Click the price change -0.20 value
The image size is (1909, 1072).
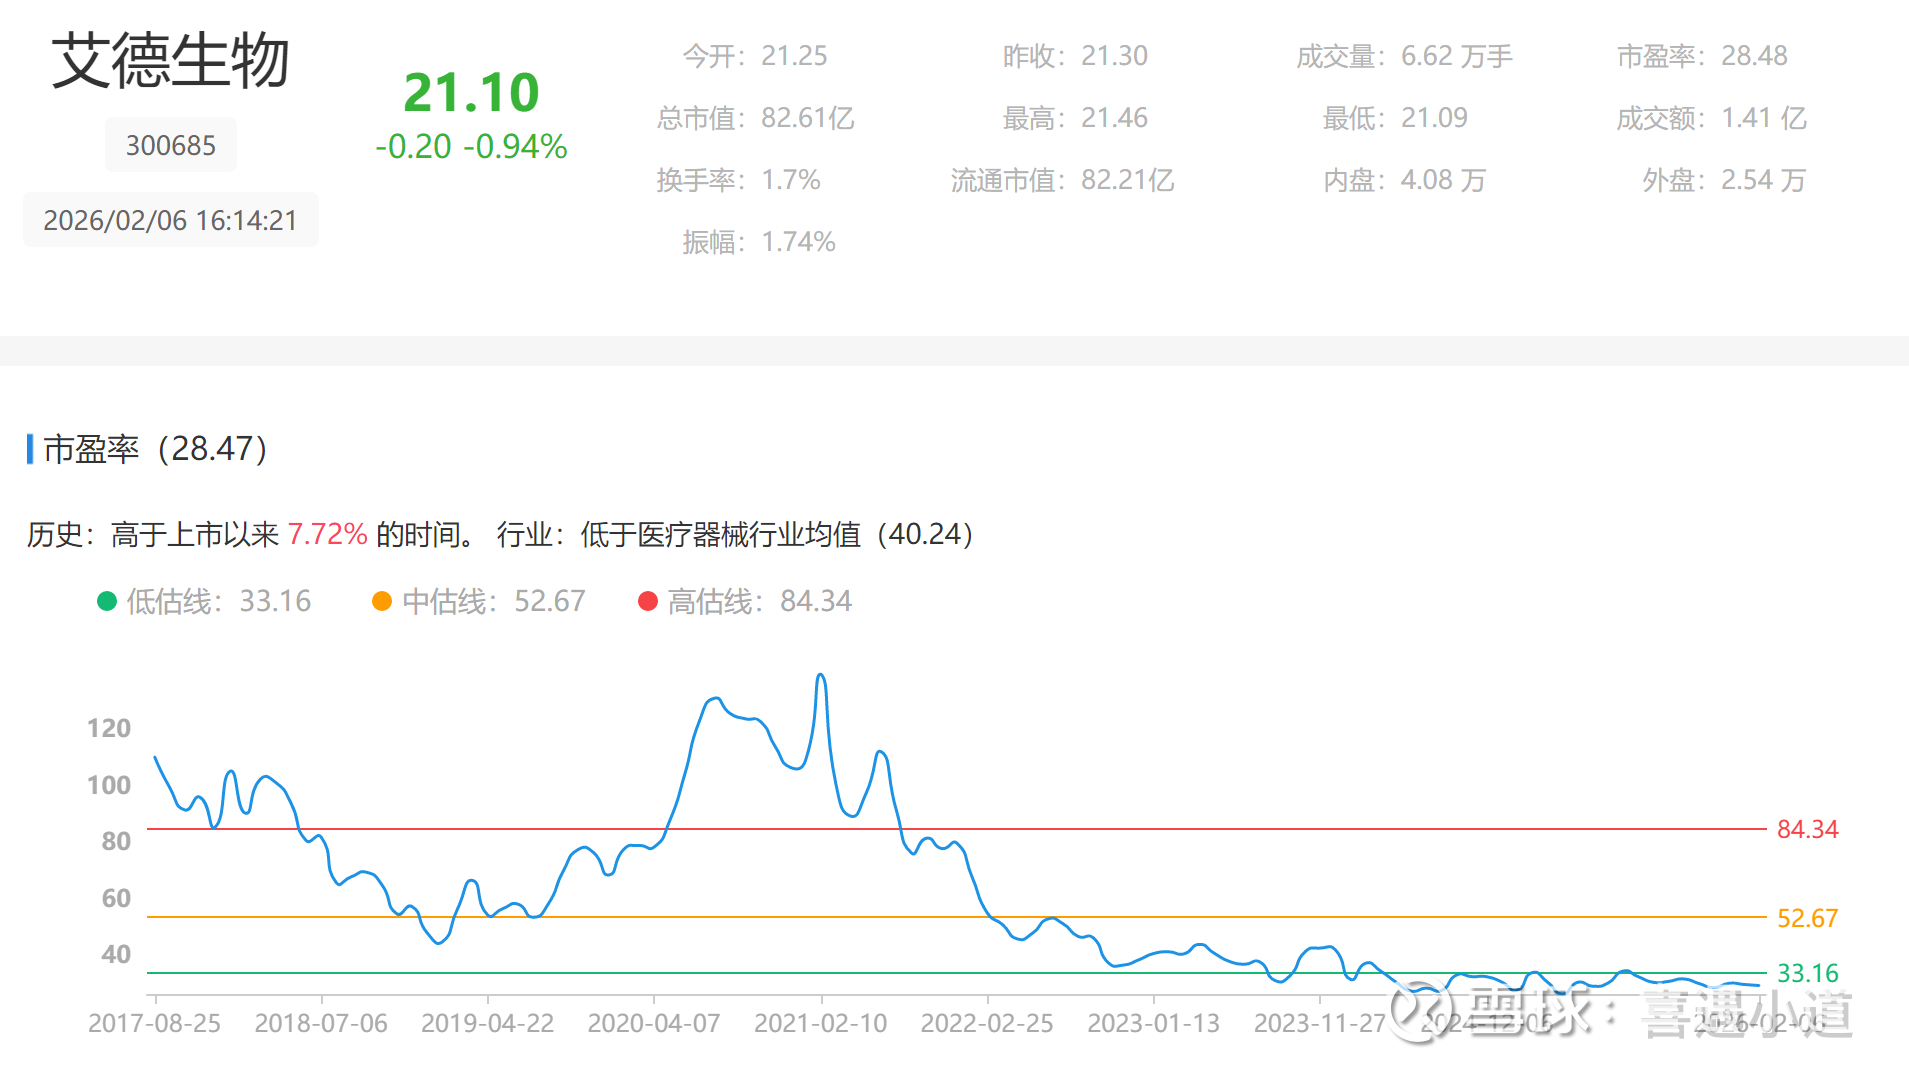[414, 147]
